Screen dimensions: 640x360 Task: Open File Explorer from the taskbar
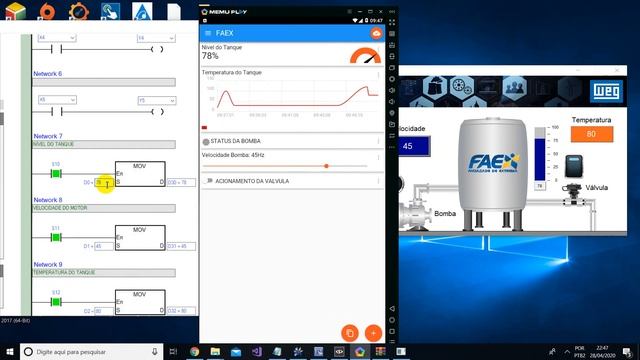click(215, 351)
